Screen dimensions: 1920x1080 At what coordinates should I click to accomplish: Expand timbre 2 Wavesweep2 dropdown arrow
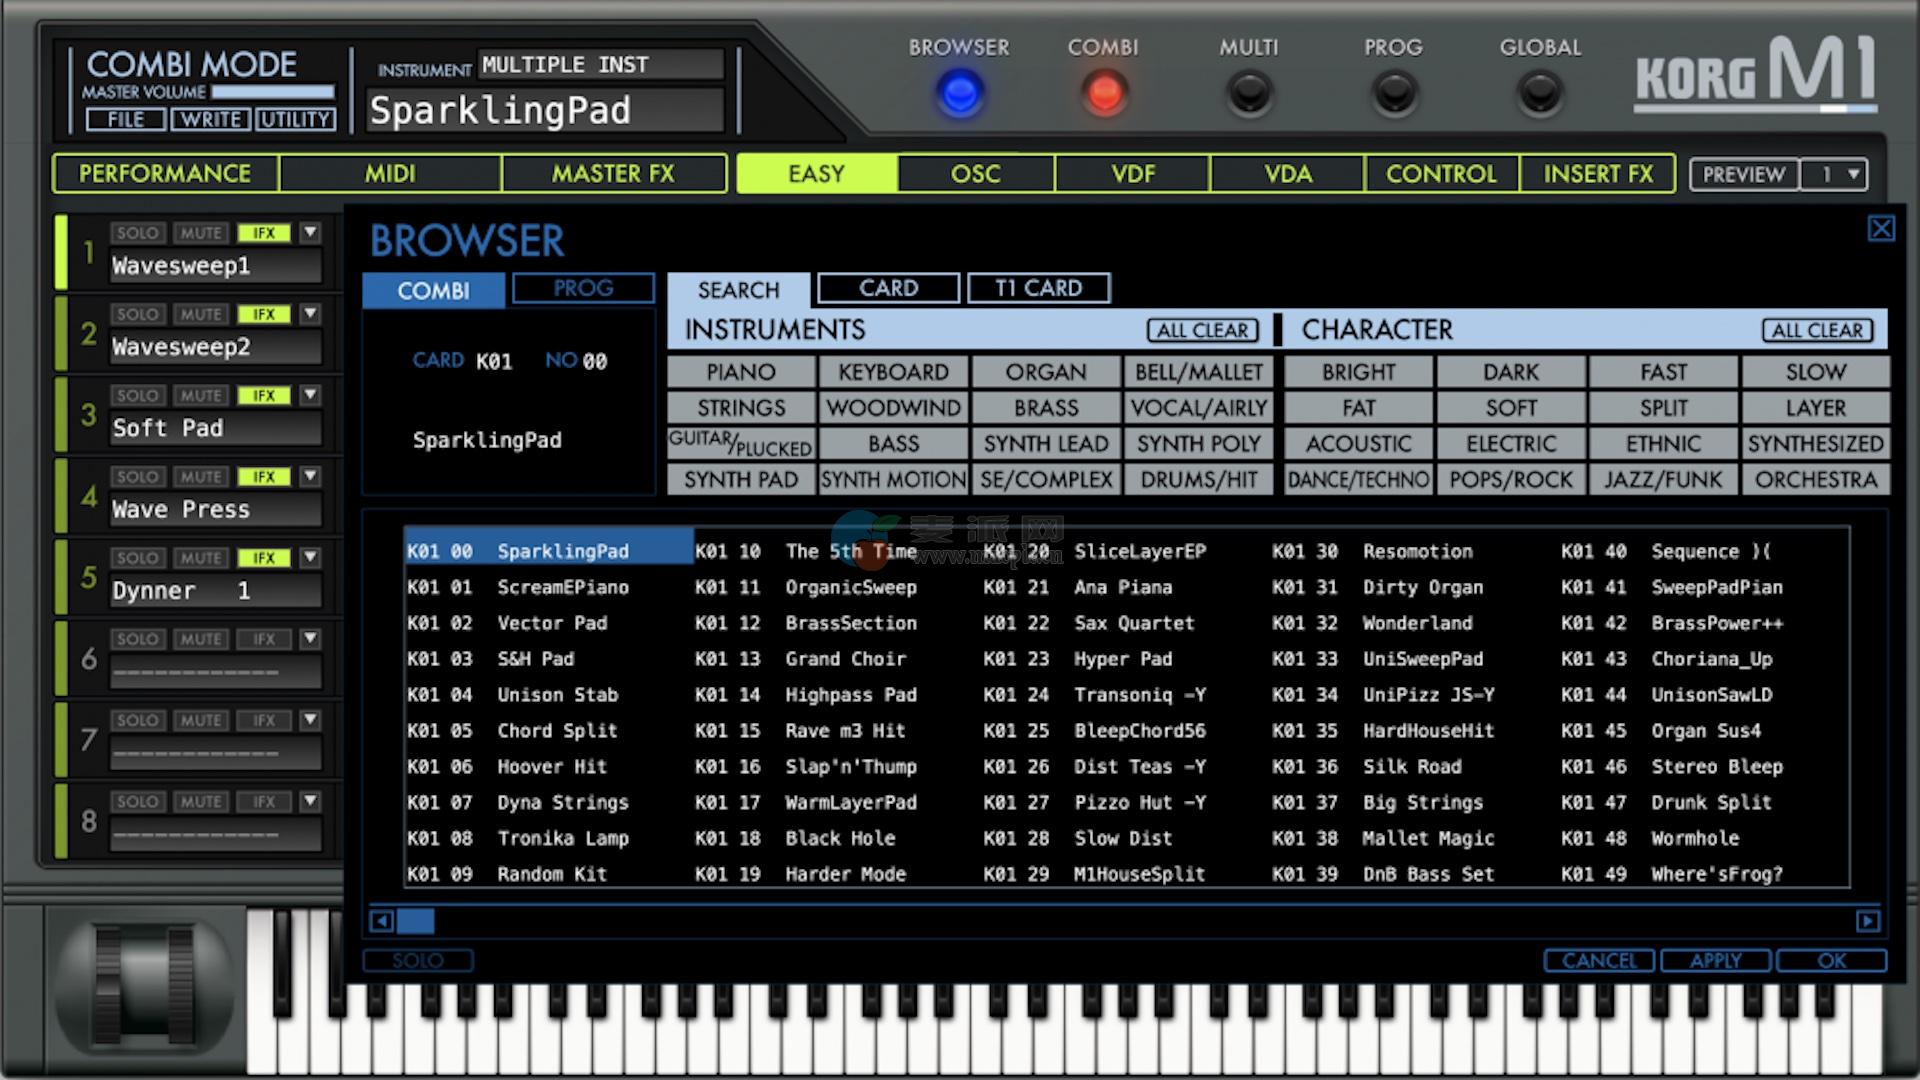pyautogui.click(x=310, y=314)
